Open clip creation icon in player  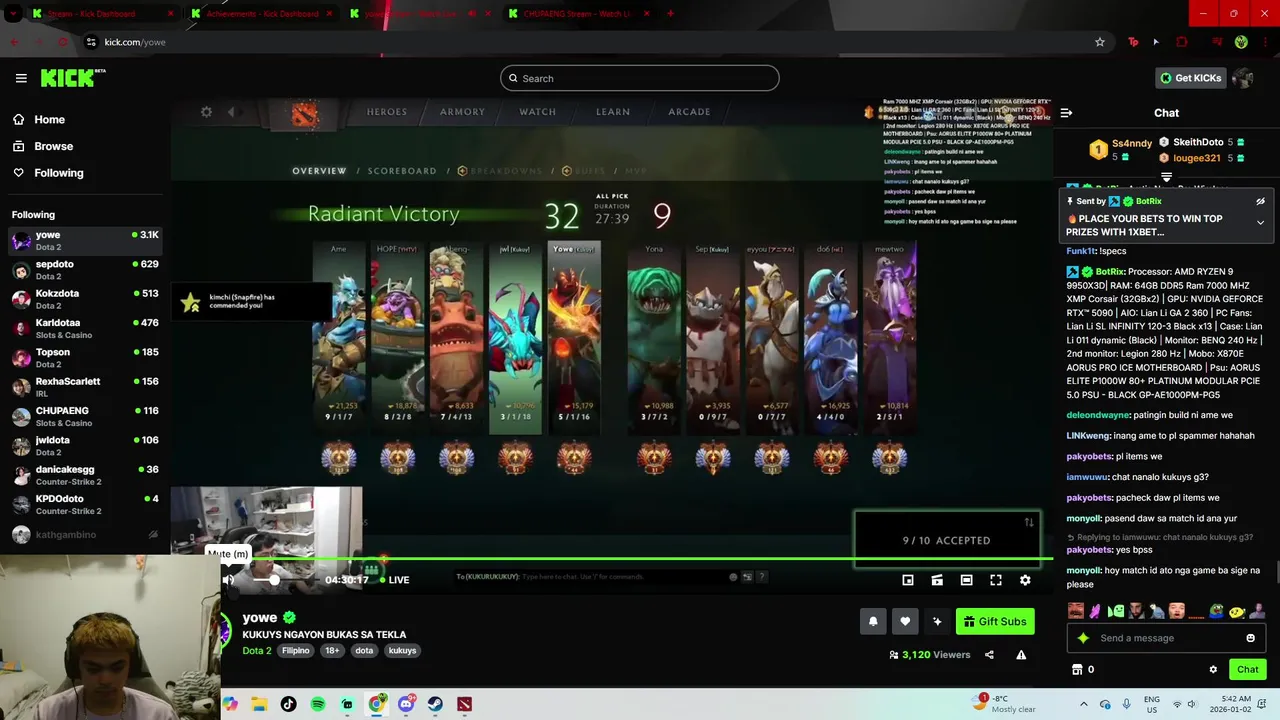(937, 580)
